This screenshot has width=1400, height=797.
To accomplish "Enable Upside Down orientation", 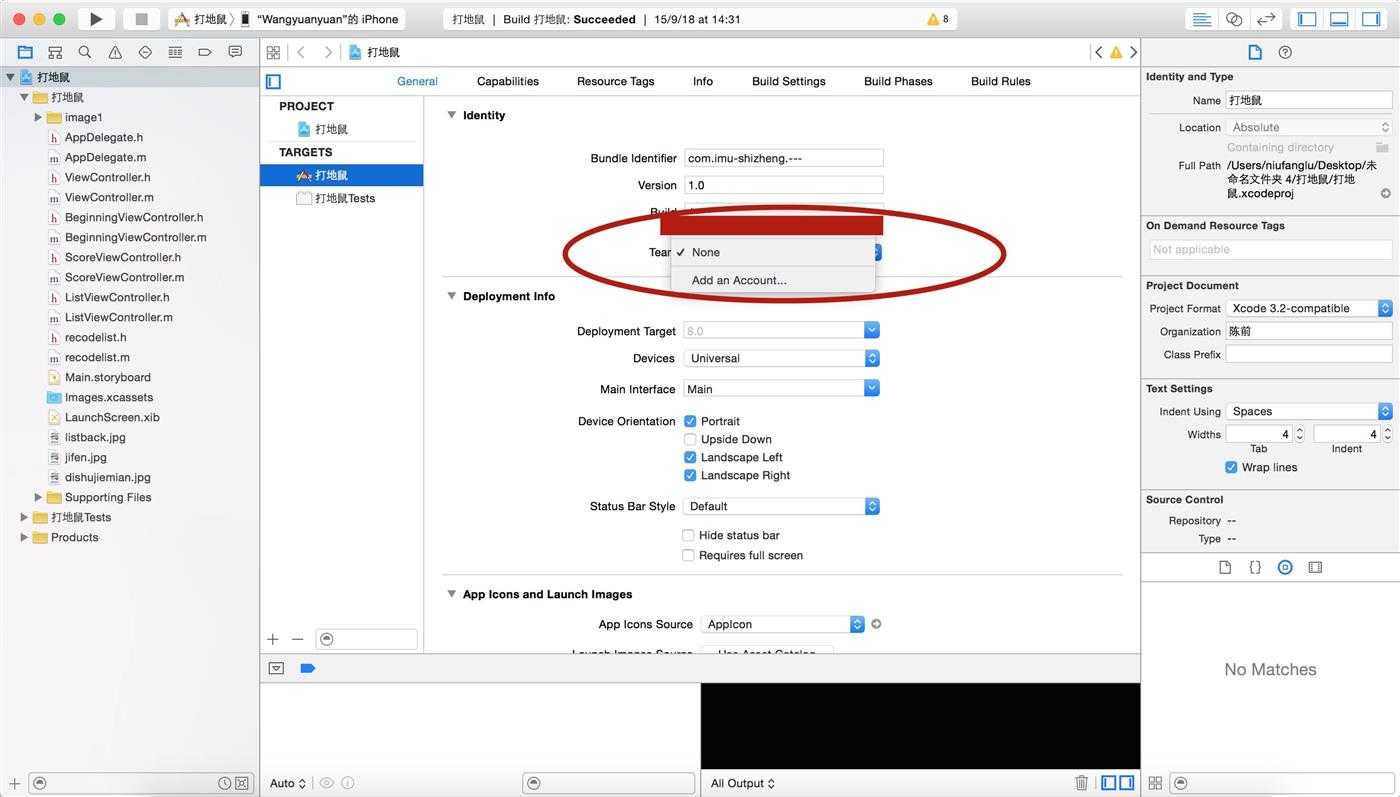I will click(x=689, y=439).
